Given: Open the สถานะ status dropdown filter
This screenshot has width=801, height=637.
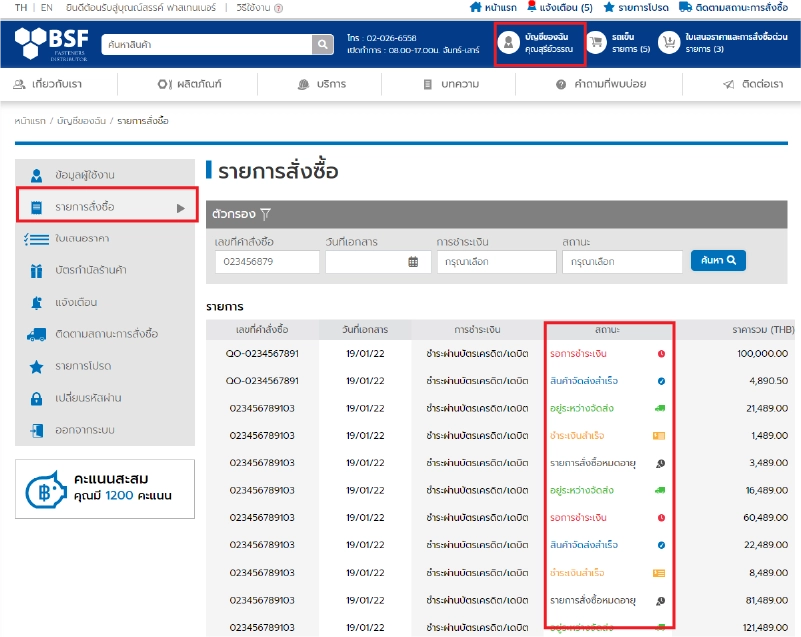Looking at the screenshot, I should coord(621,262).
